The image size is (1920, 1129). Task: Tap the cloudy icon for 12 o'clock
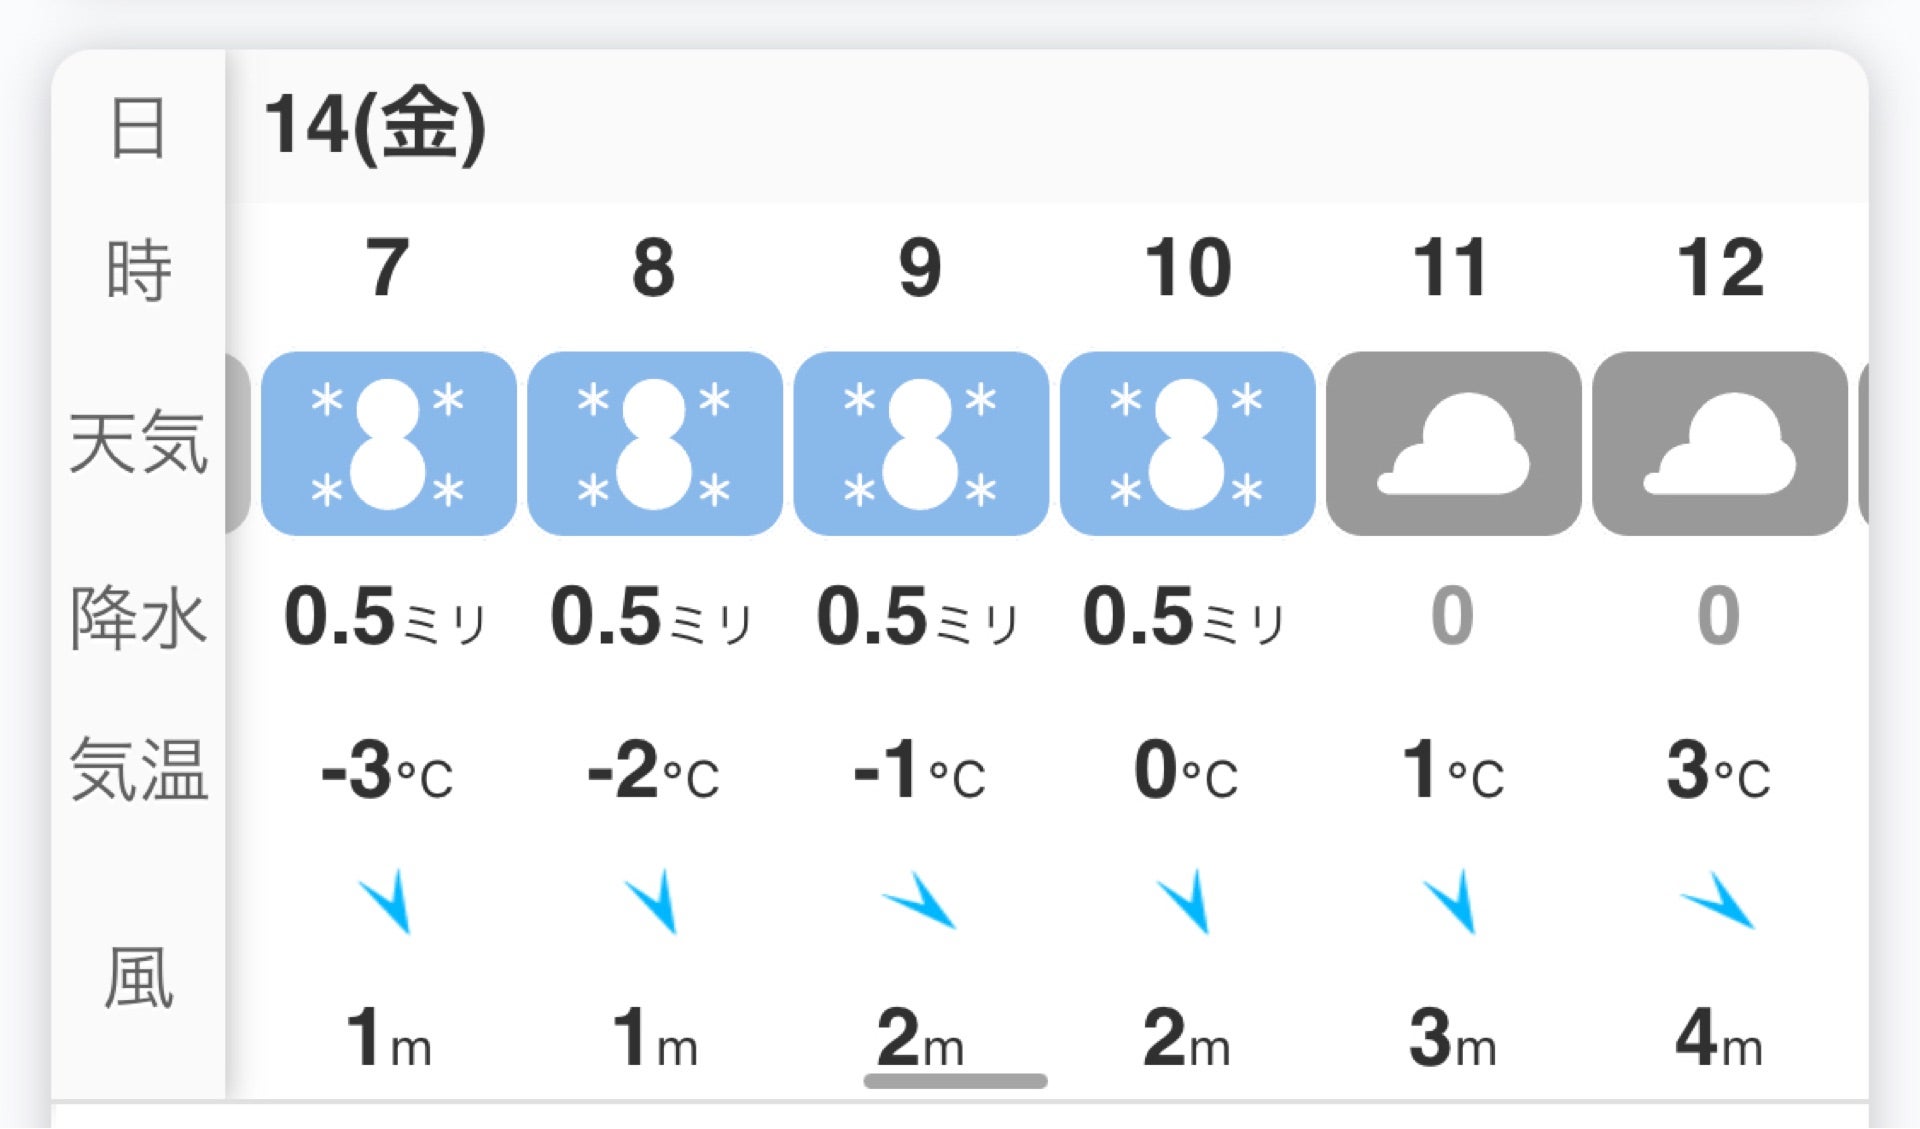(1719, 444)
